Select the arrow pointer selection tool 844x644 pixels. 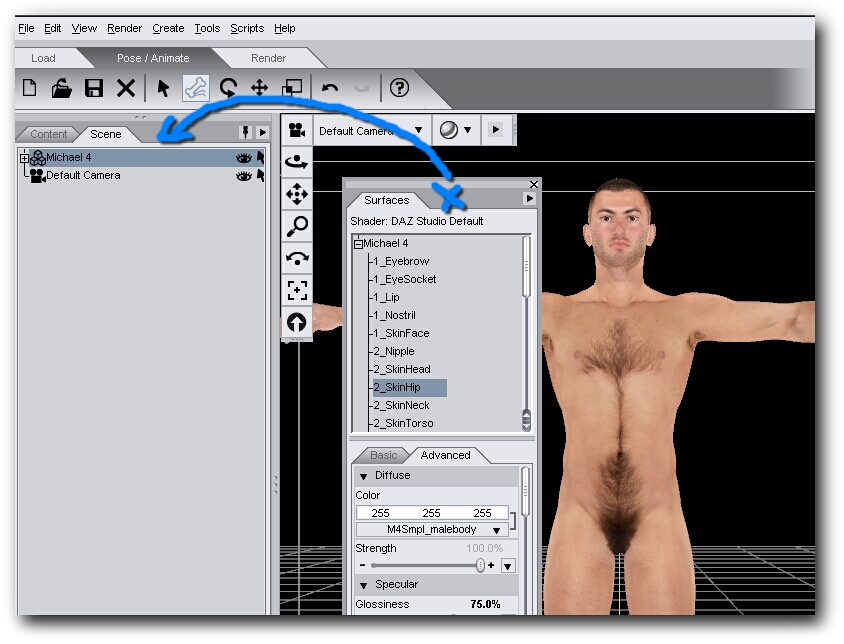pyautogui.click(x=163, y=88)
